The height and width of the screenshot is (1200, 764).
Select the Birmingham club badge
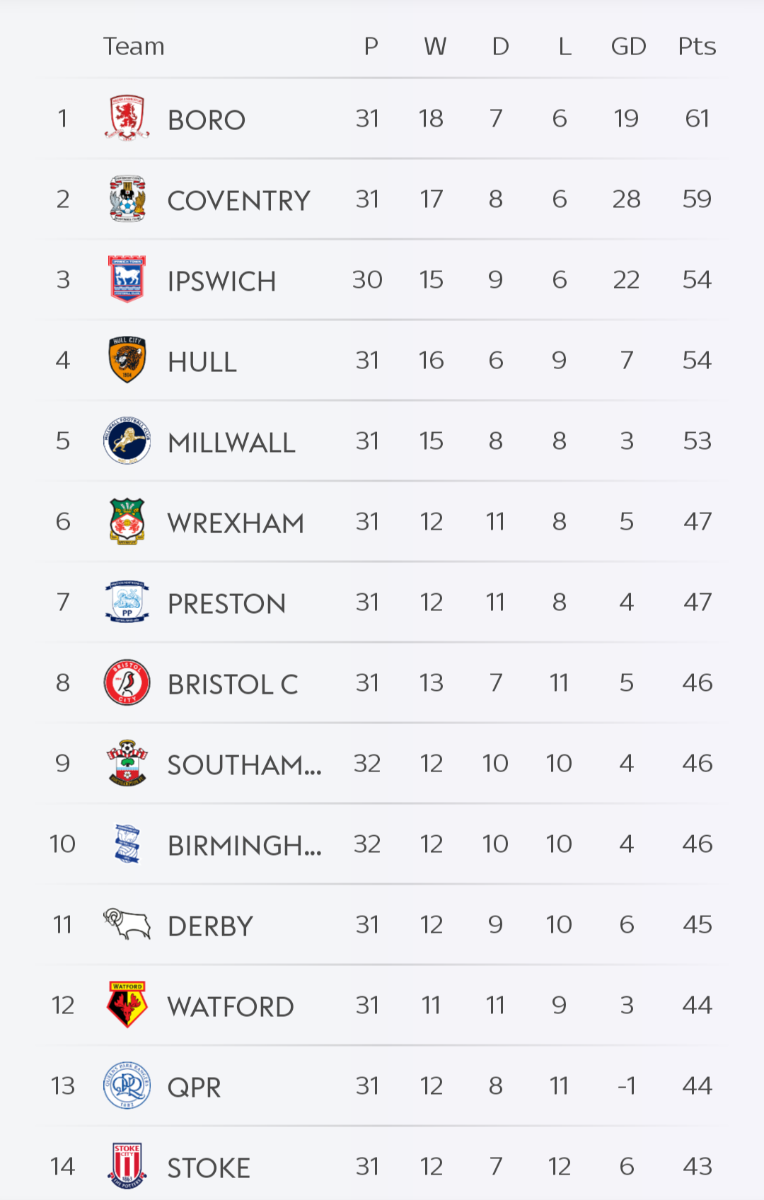pos(127,844)
